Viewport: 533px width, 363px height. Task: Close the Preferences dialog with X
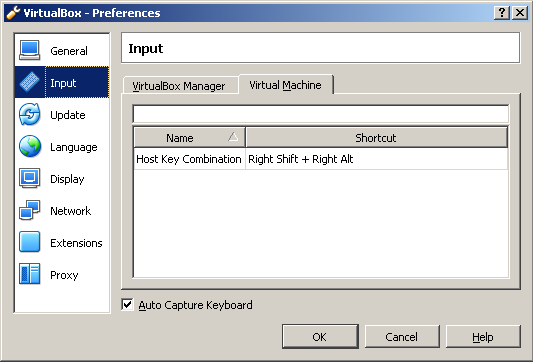point(520,13)
